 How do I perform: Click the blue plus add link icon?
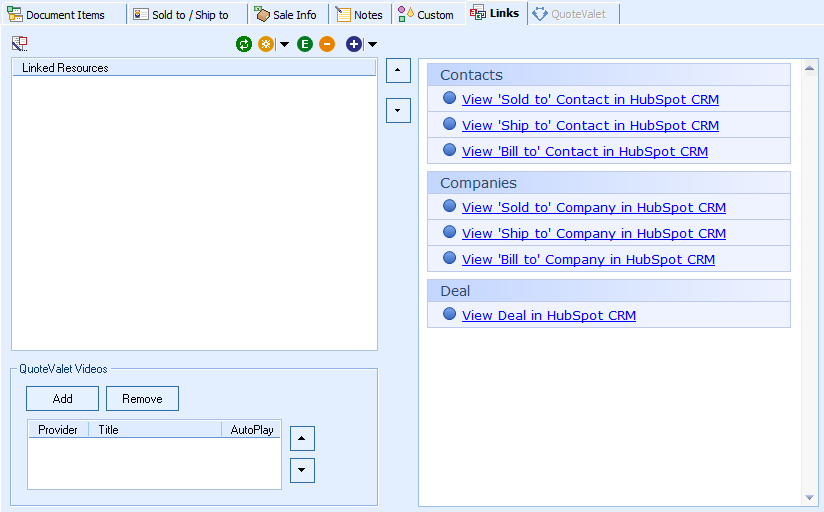354,44
